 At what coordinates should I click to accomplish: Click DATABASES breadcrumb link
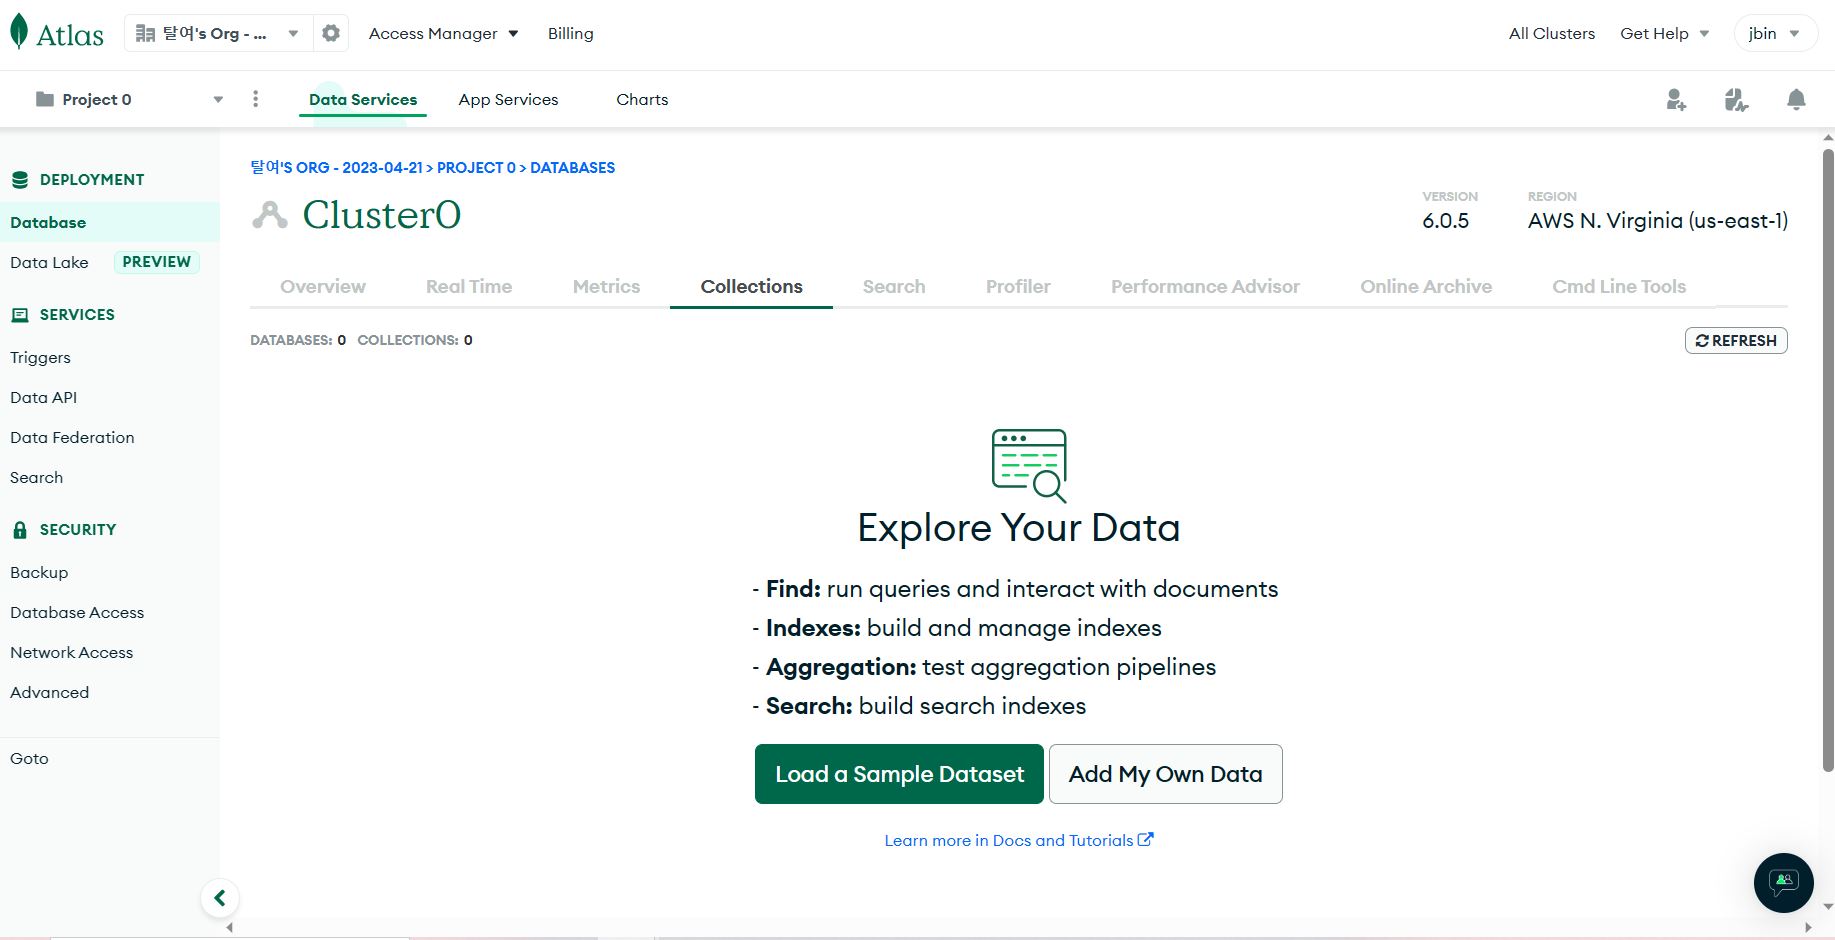click(x=572, y=167)
